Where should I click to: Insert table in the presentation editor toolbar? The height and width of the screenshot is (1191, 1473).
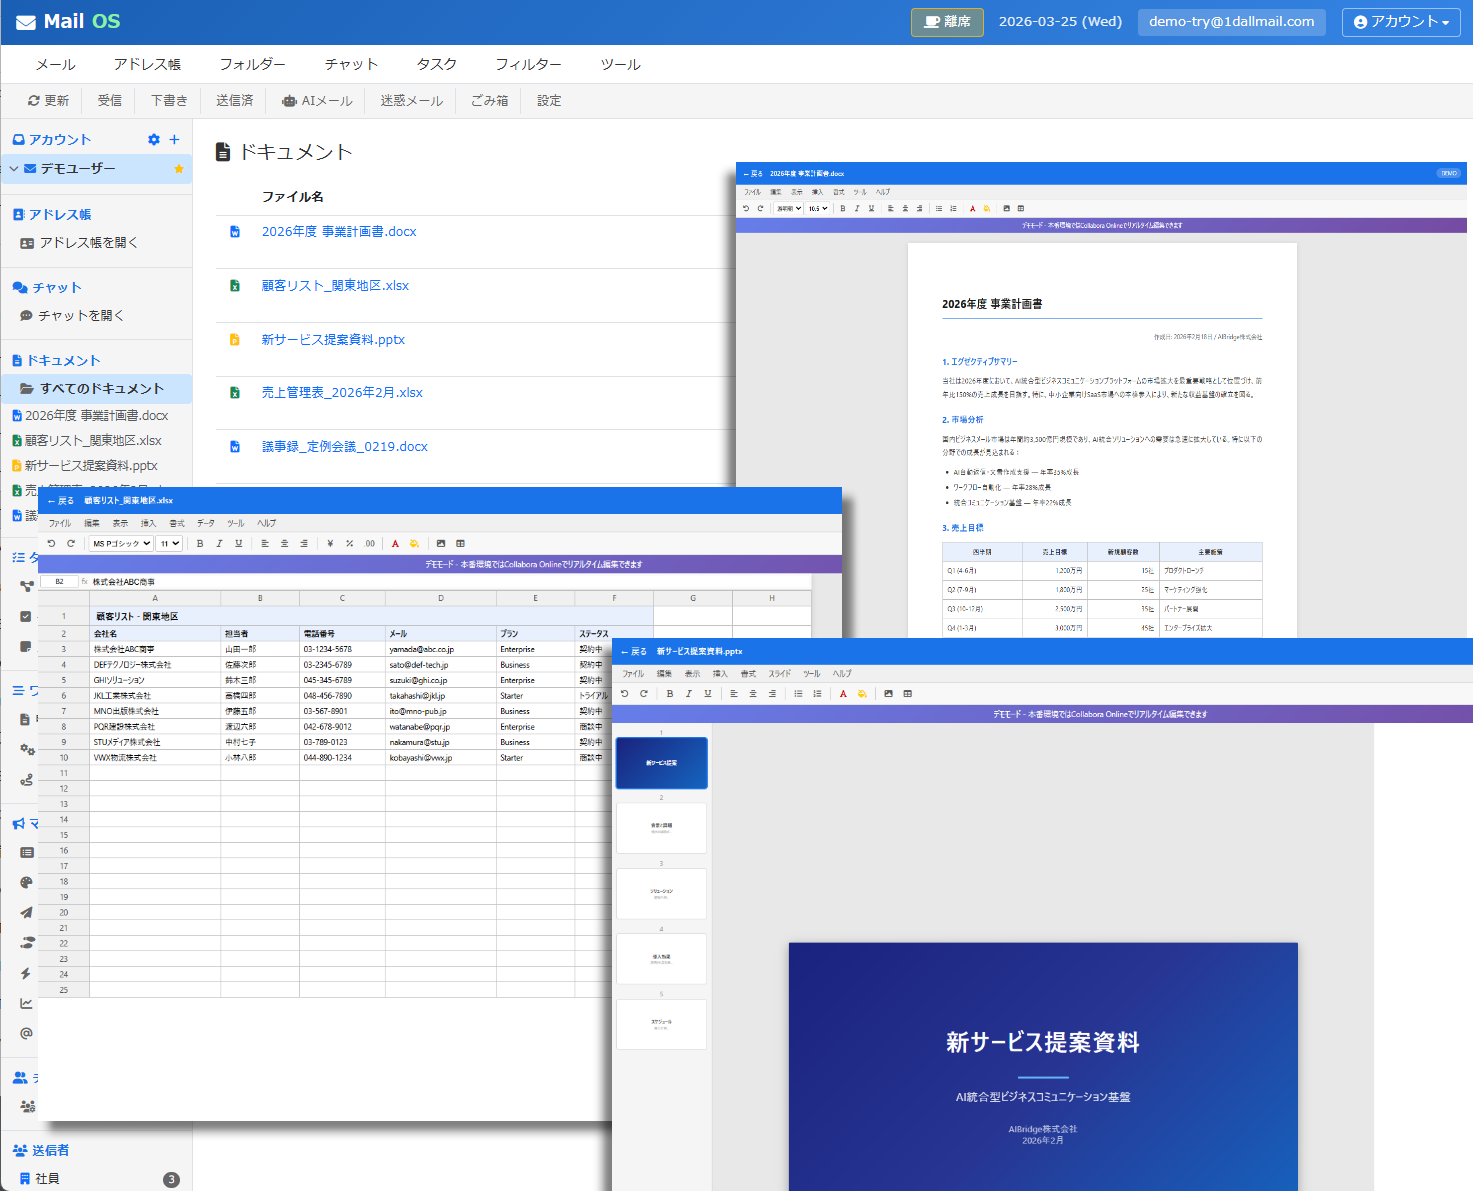907,694
